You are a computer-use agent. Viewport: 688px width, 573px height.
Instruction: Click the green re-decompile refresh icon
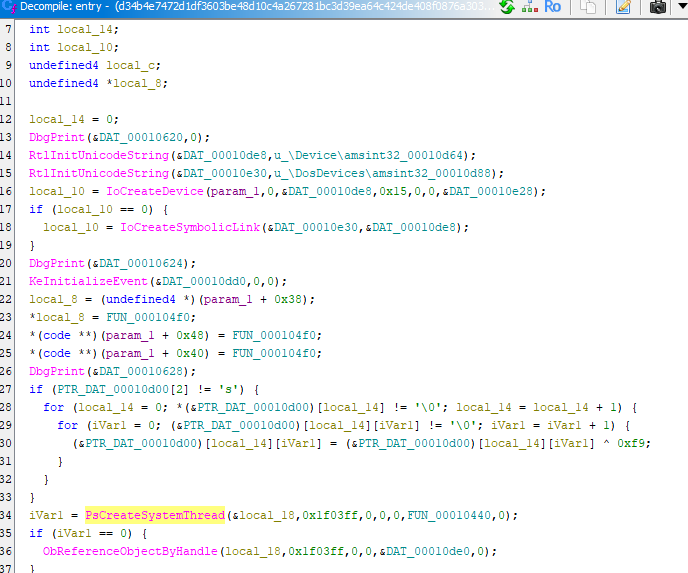point(506,8)
